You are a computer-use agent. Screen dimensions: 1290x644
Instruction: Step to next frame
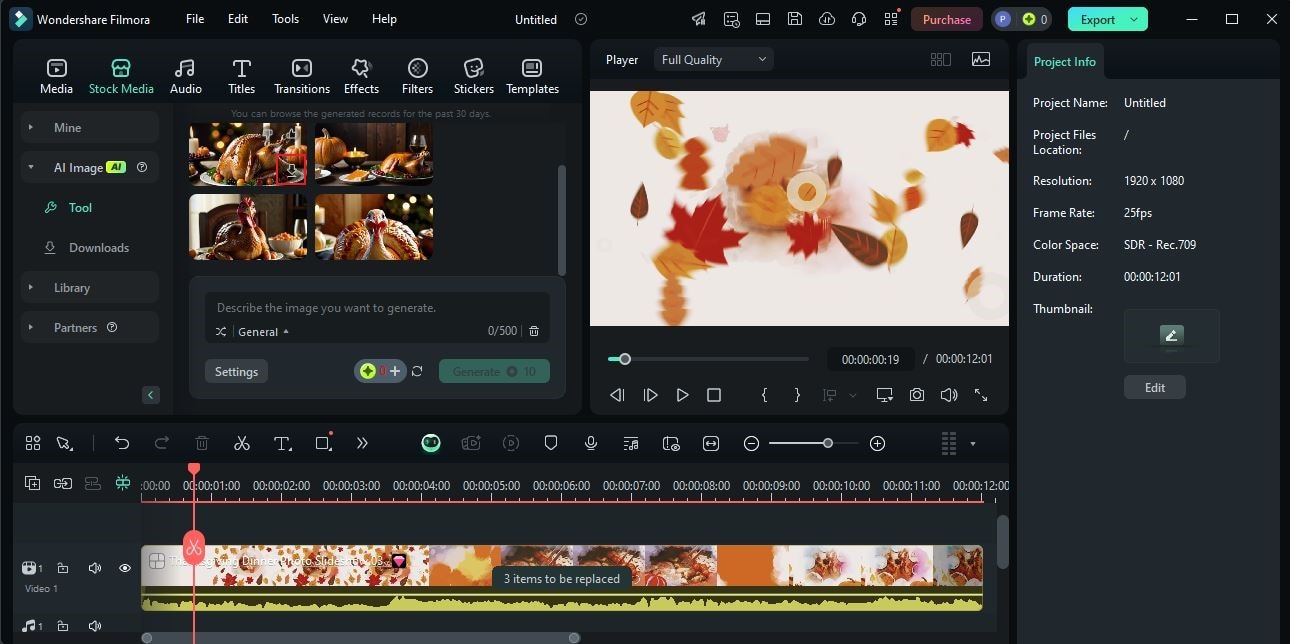(x=650, y=395)
